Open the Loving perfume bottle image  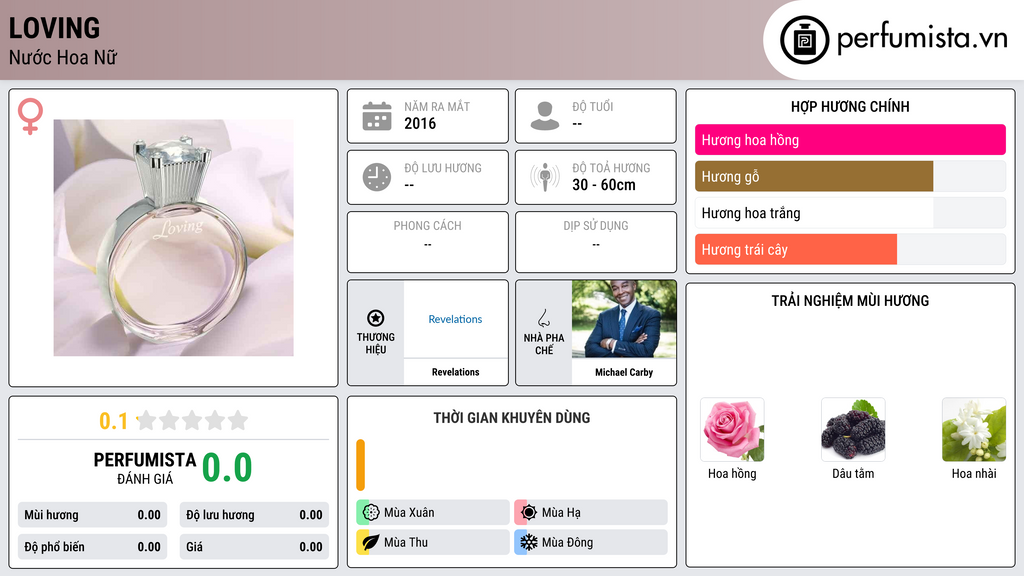174,238
